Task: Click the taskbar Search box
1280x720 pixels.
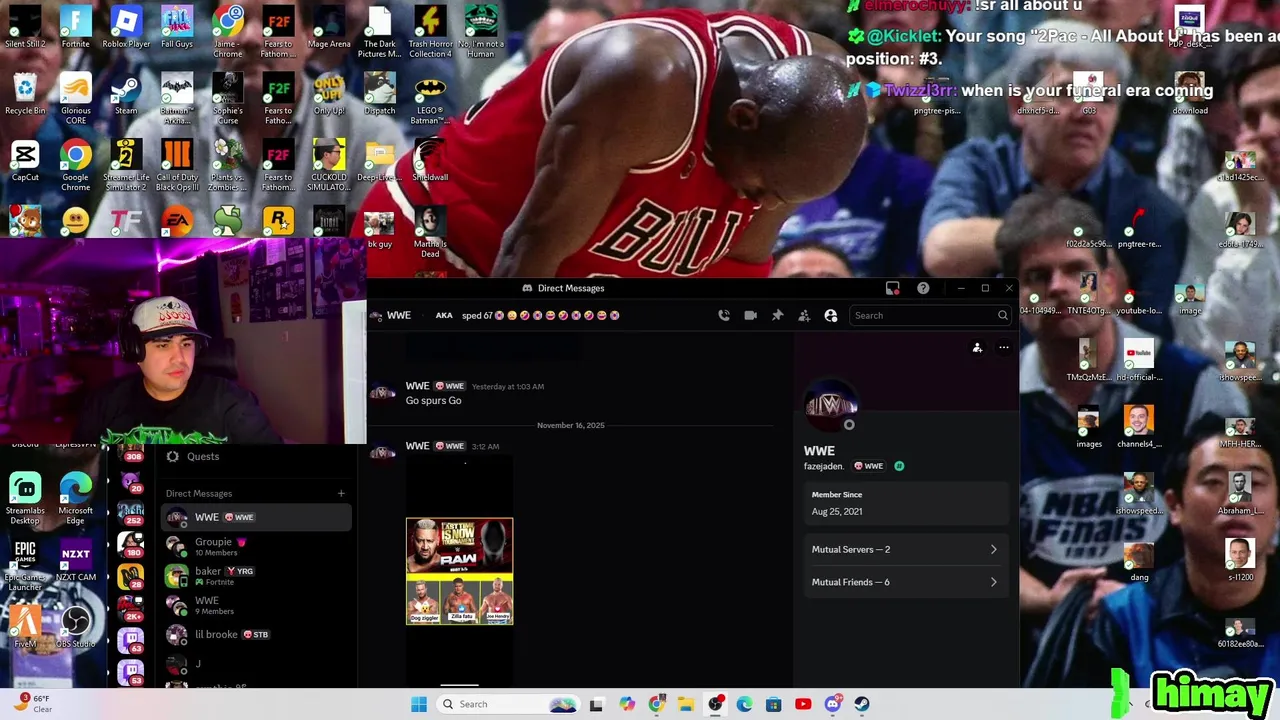Action: (x=508, y=704)
